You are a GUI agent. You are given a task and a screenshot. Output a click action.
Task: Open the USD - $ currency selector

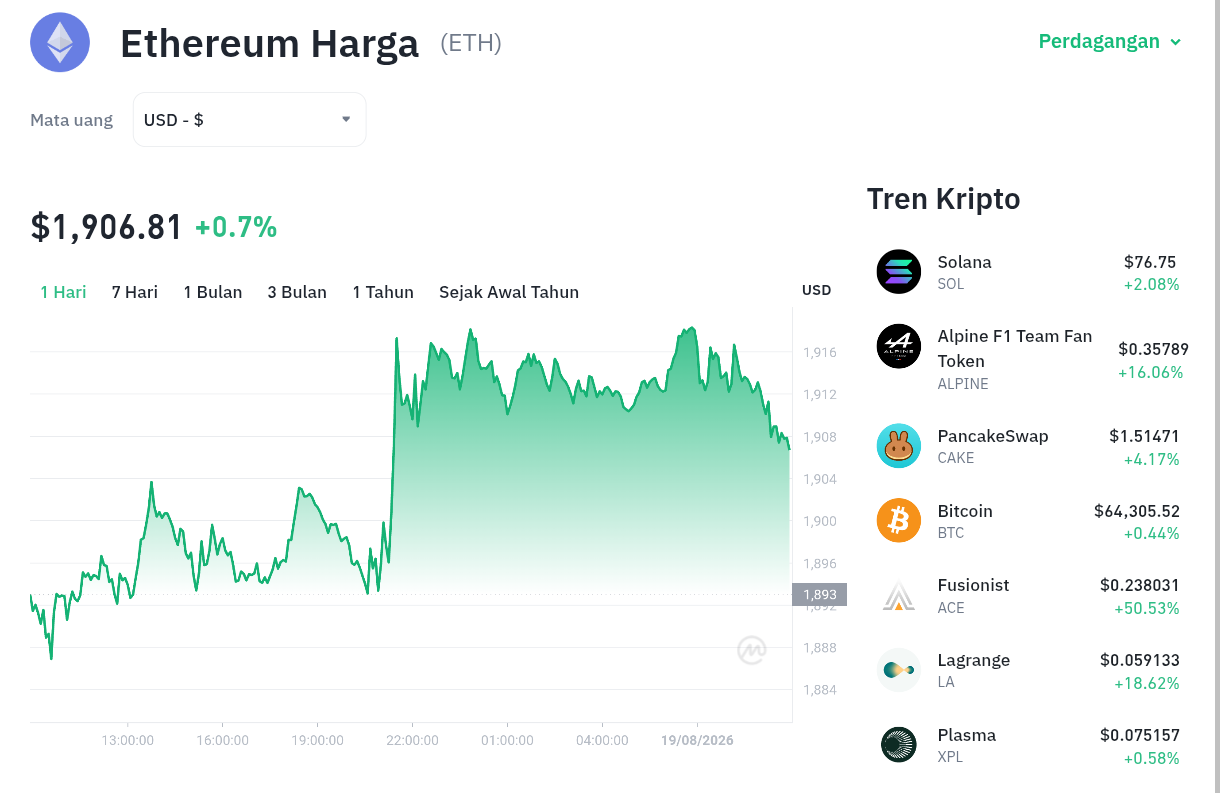[250, 120]
